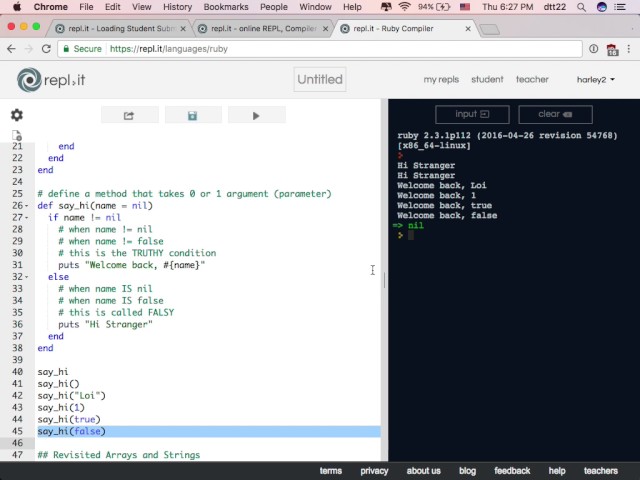Click the Secure padlock site info

pos(82,49)
